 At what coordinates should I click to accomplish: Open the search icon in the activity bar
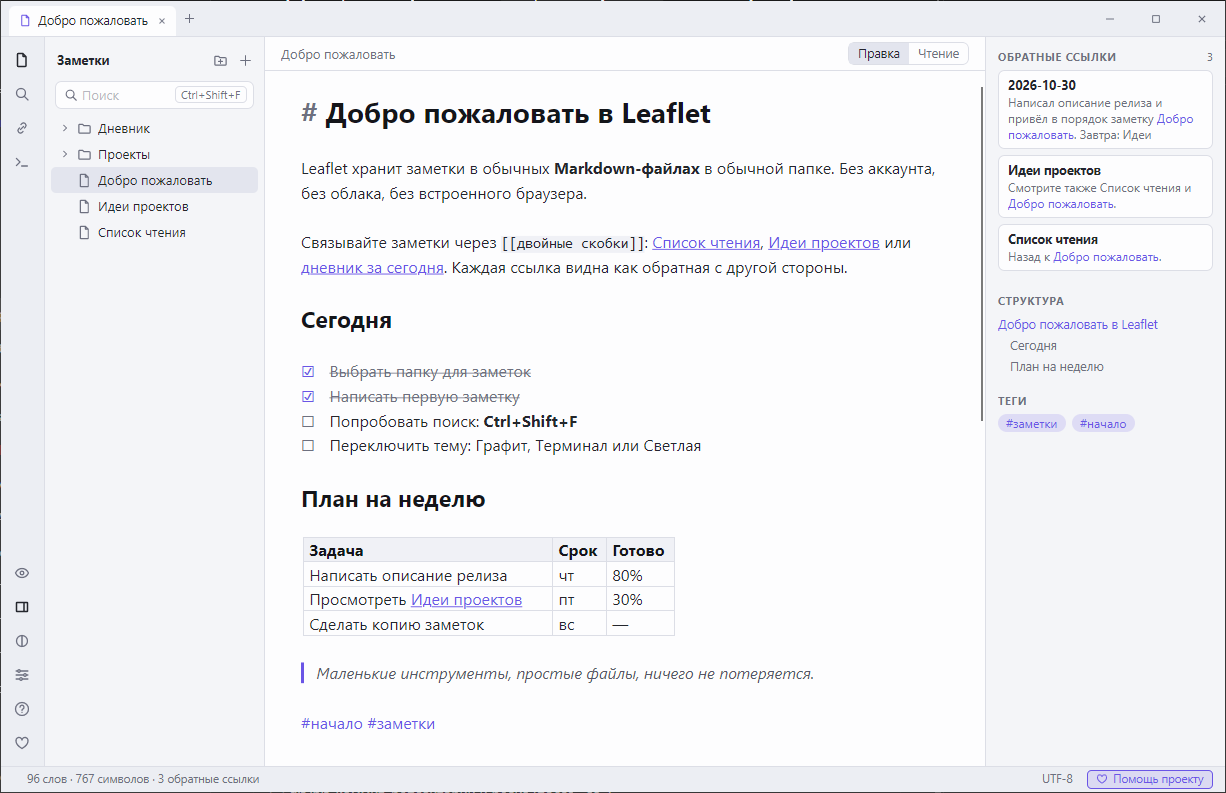coord(22,94)
